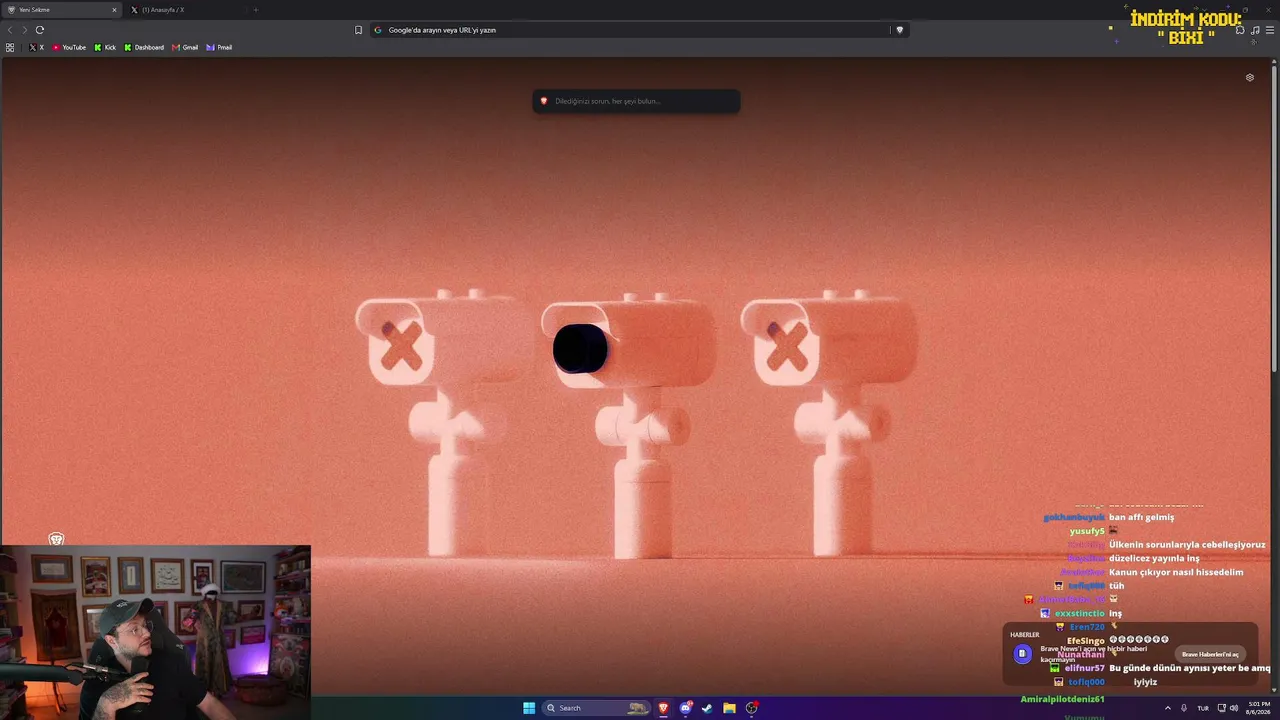Click the Leo 'Dilediğinizi sorun' search box
The width and height of the screenshot is (1280, 720).
point(636,101)
